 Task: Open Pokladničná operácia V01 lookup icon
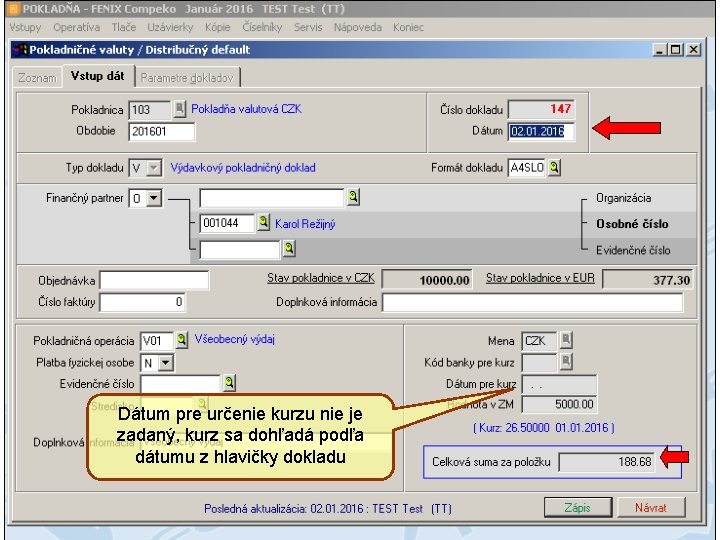point(182,340)
